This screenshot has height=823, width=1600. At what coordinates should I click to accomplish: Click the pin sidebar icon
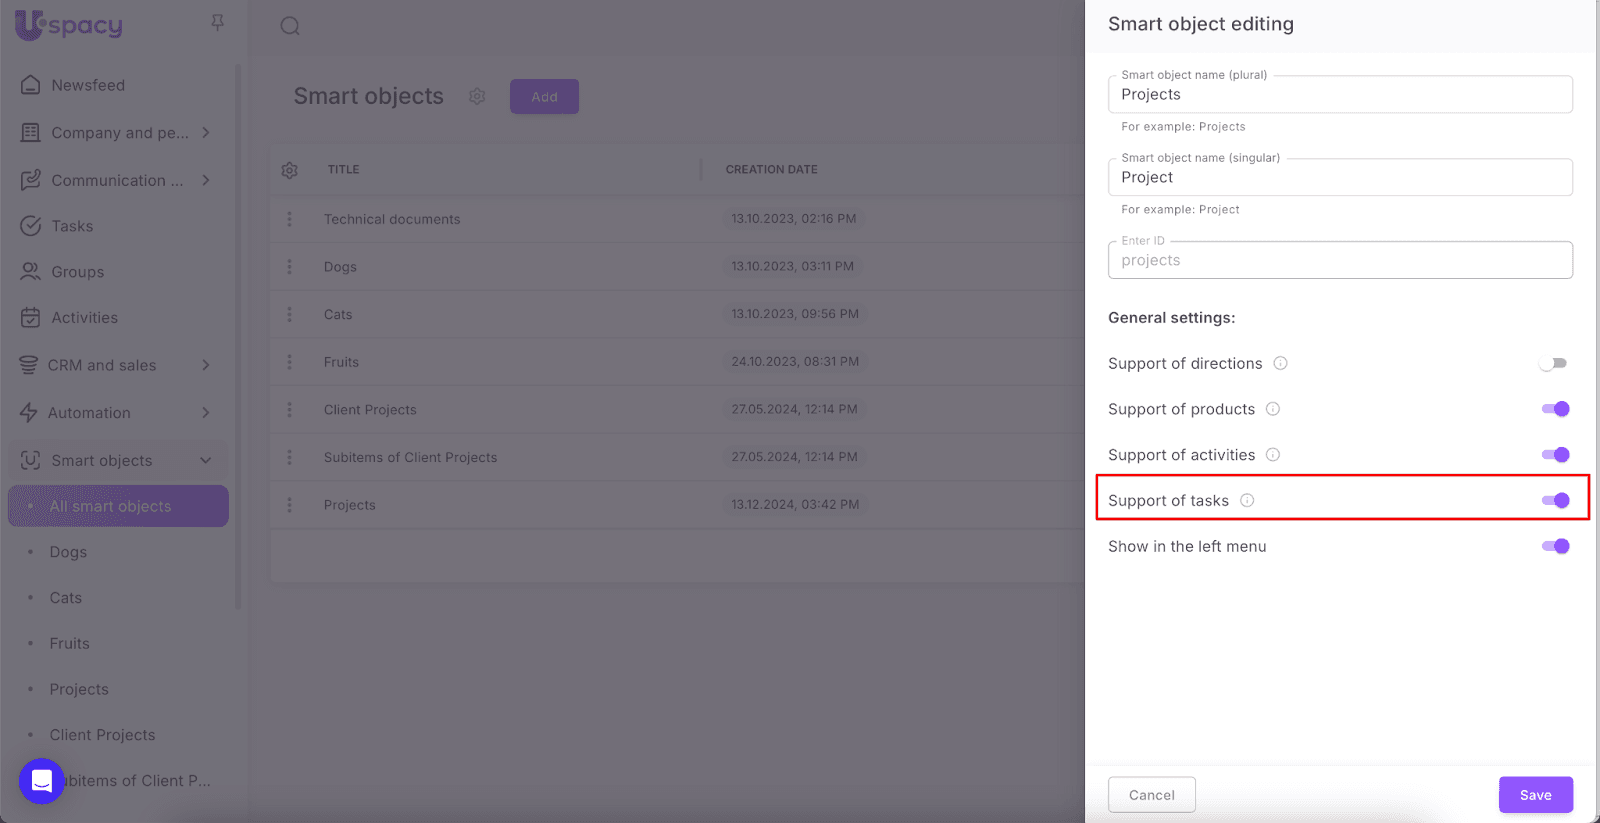pos(217,22)
